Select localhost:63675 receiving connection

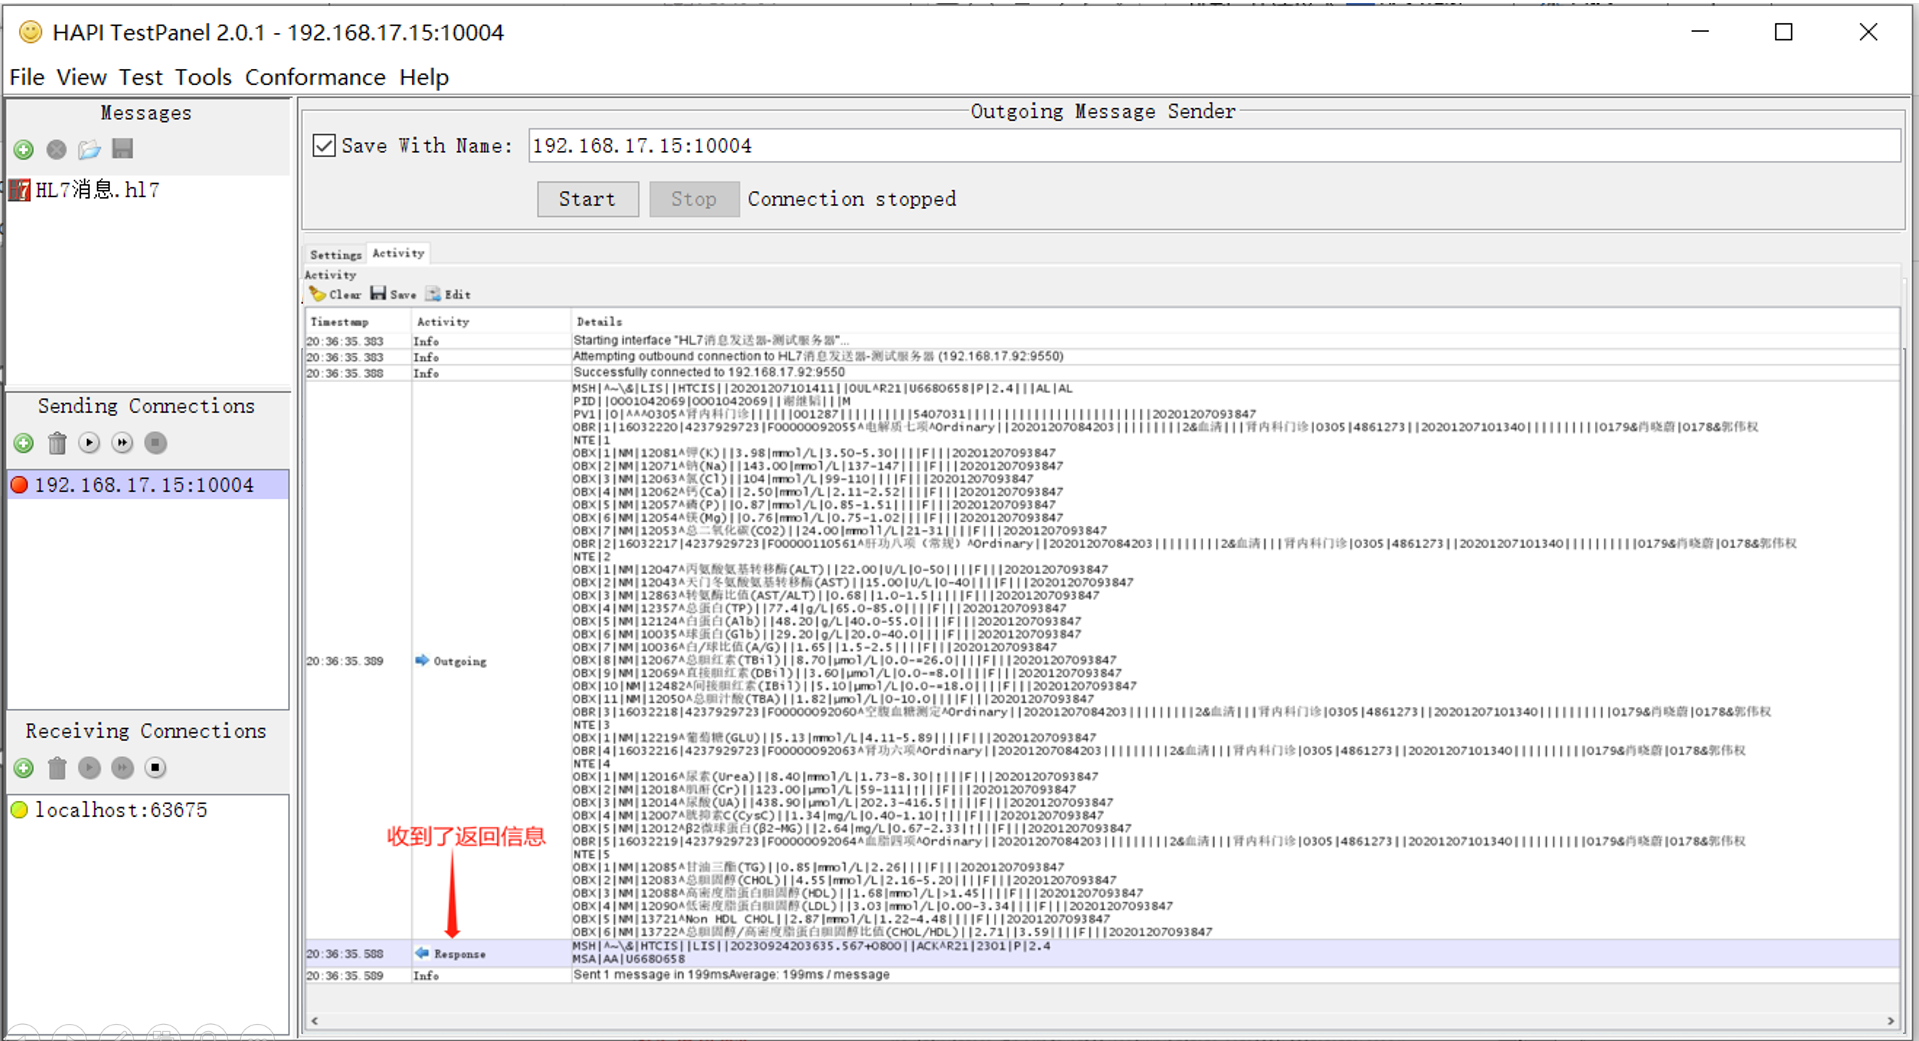[121, 810]
